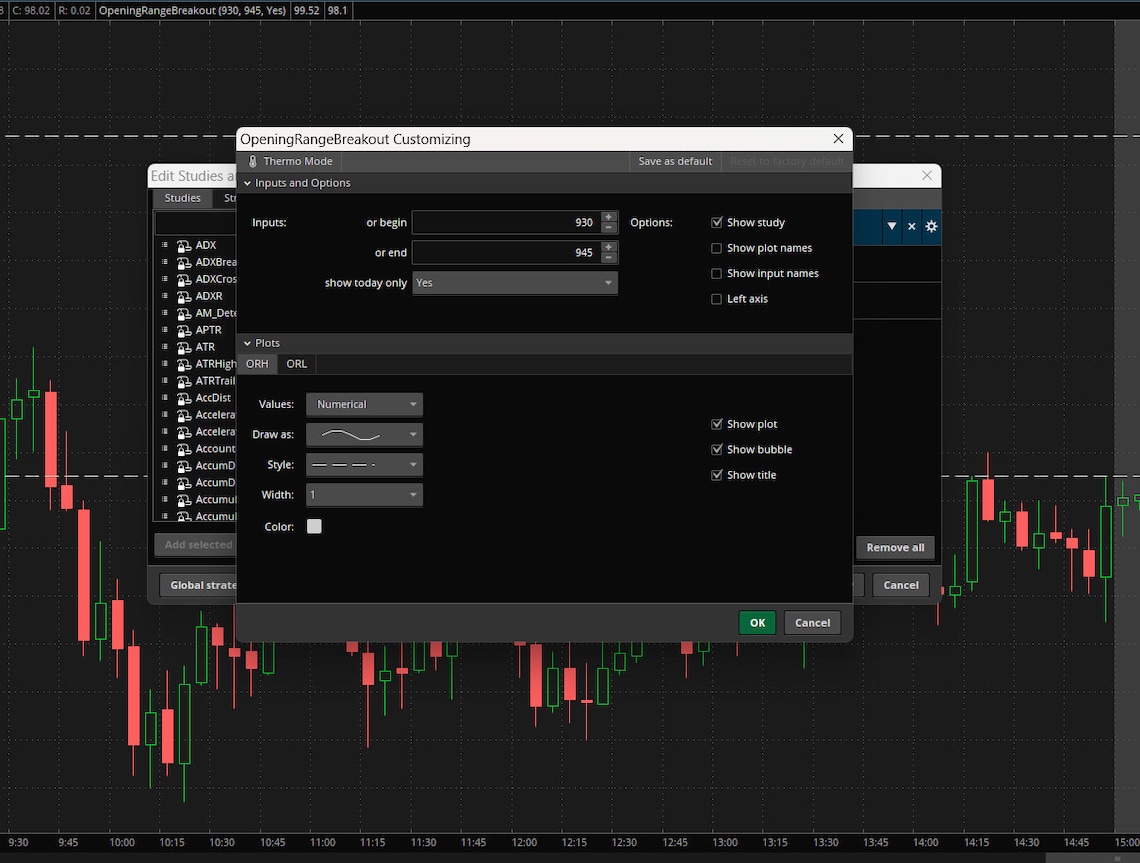Image resolution: width=1140 pixels, height=863 pixels.
Task: Click the Remove all button
Action: coord(894,547)
